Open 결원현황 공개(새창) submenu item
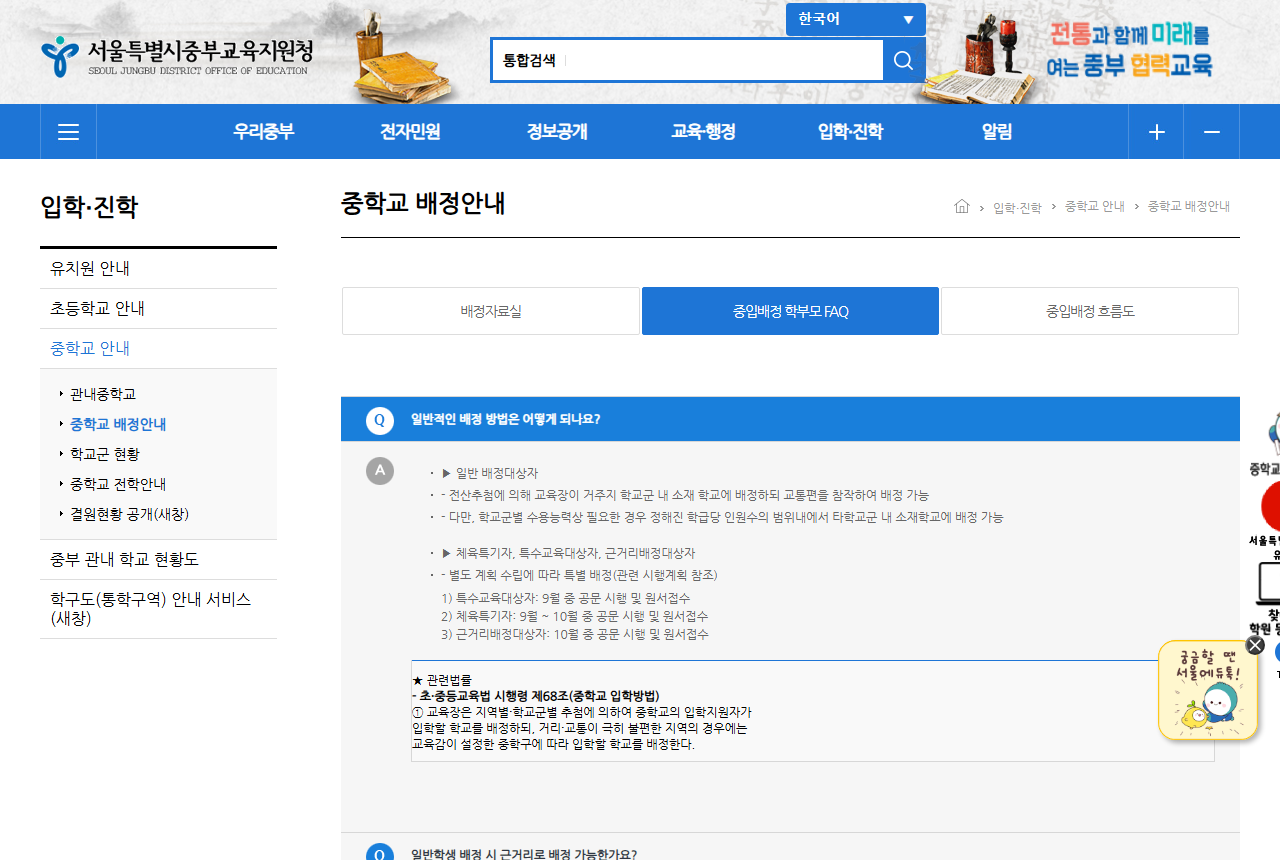 (x=129, y=514)
